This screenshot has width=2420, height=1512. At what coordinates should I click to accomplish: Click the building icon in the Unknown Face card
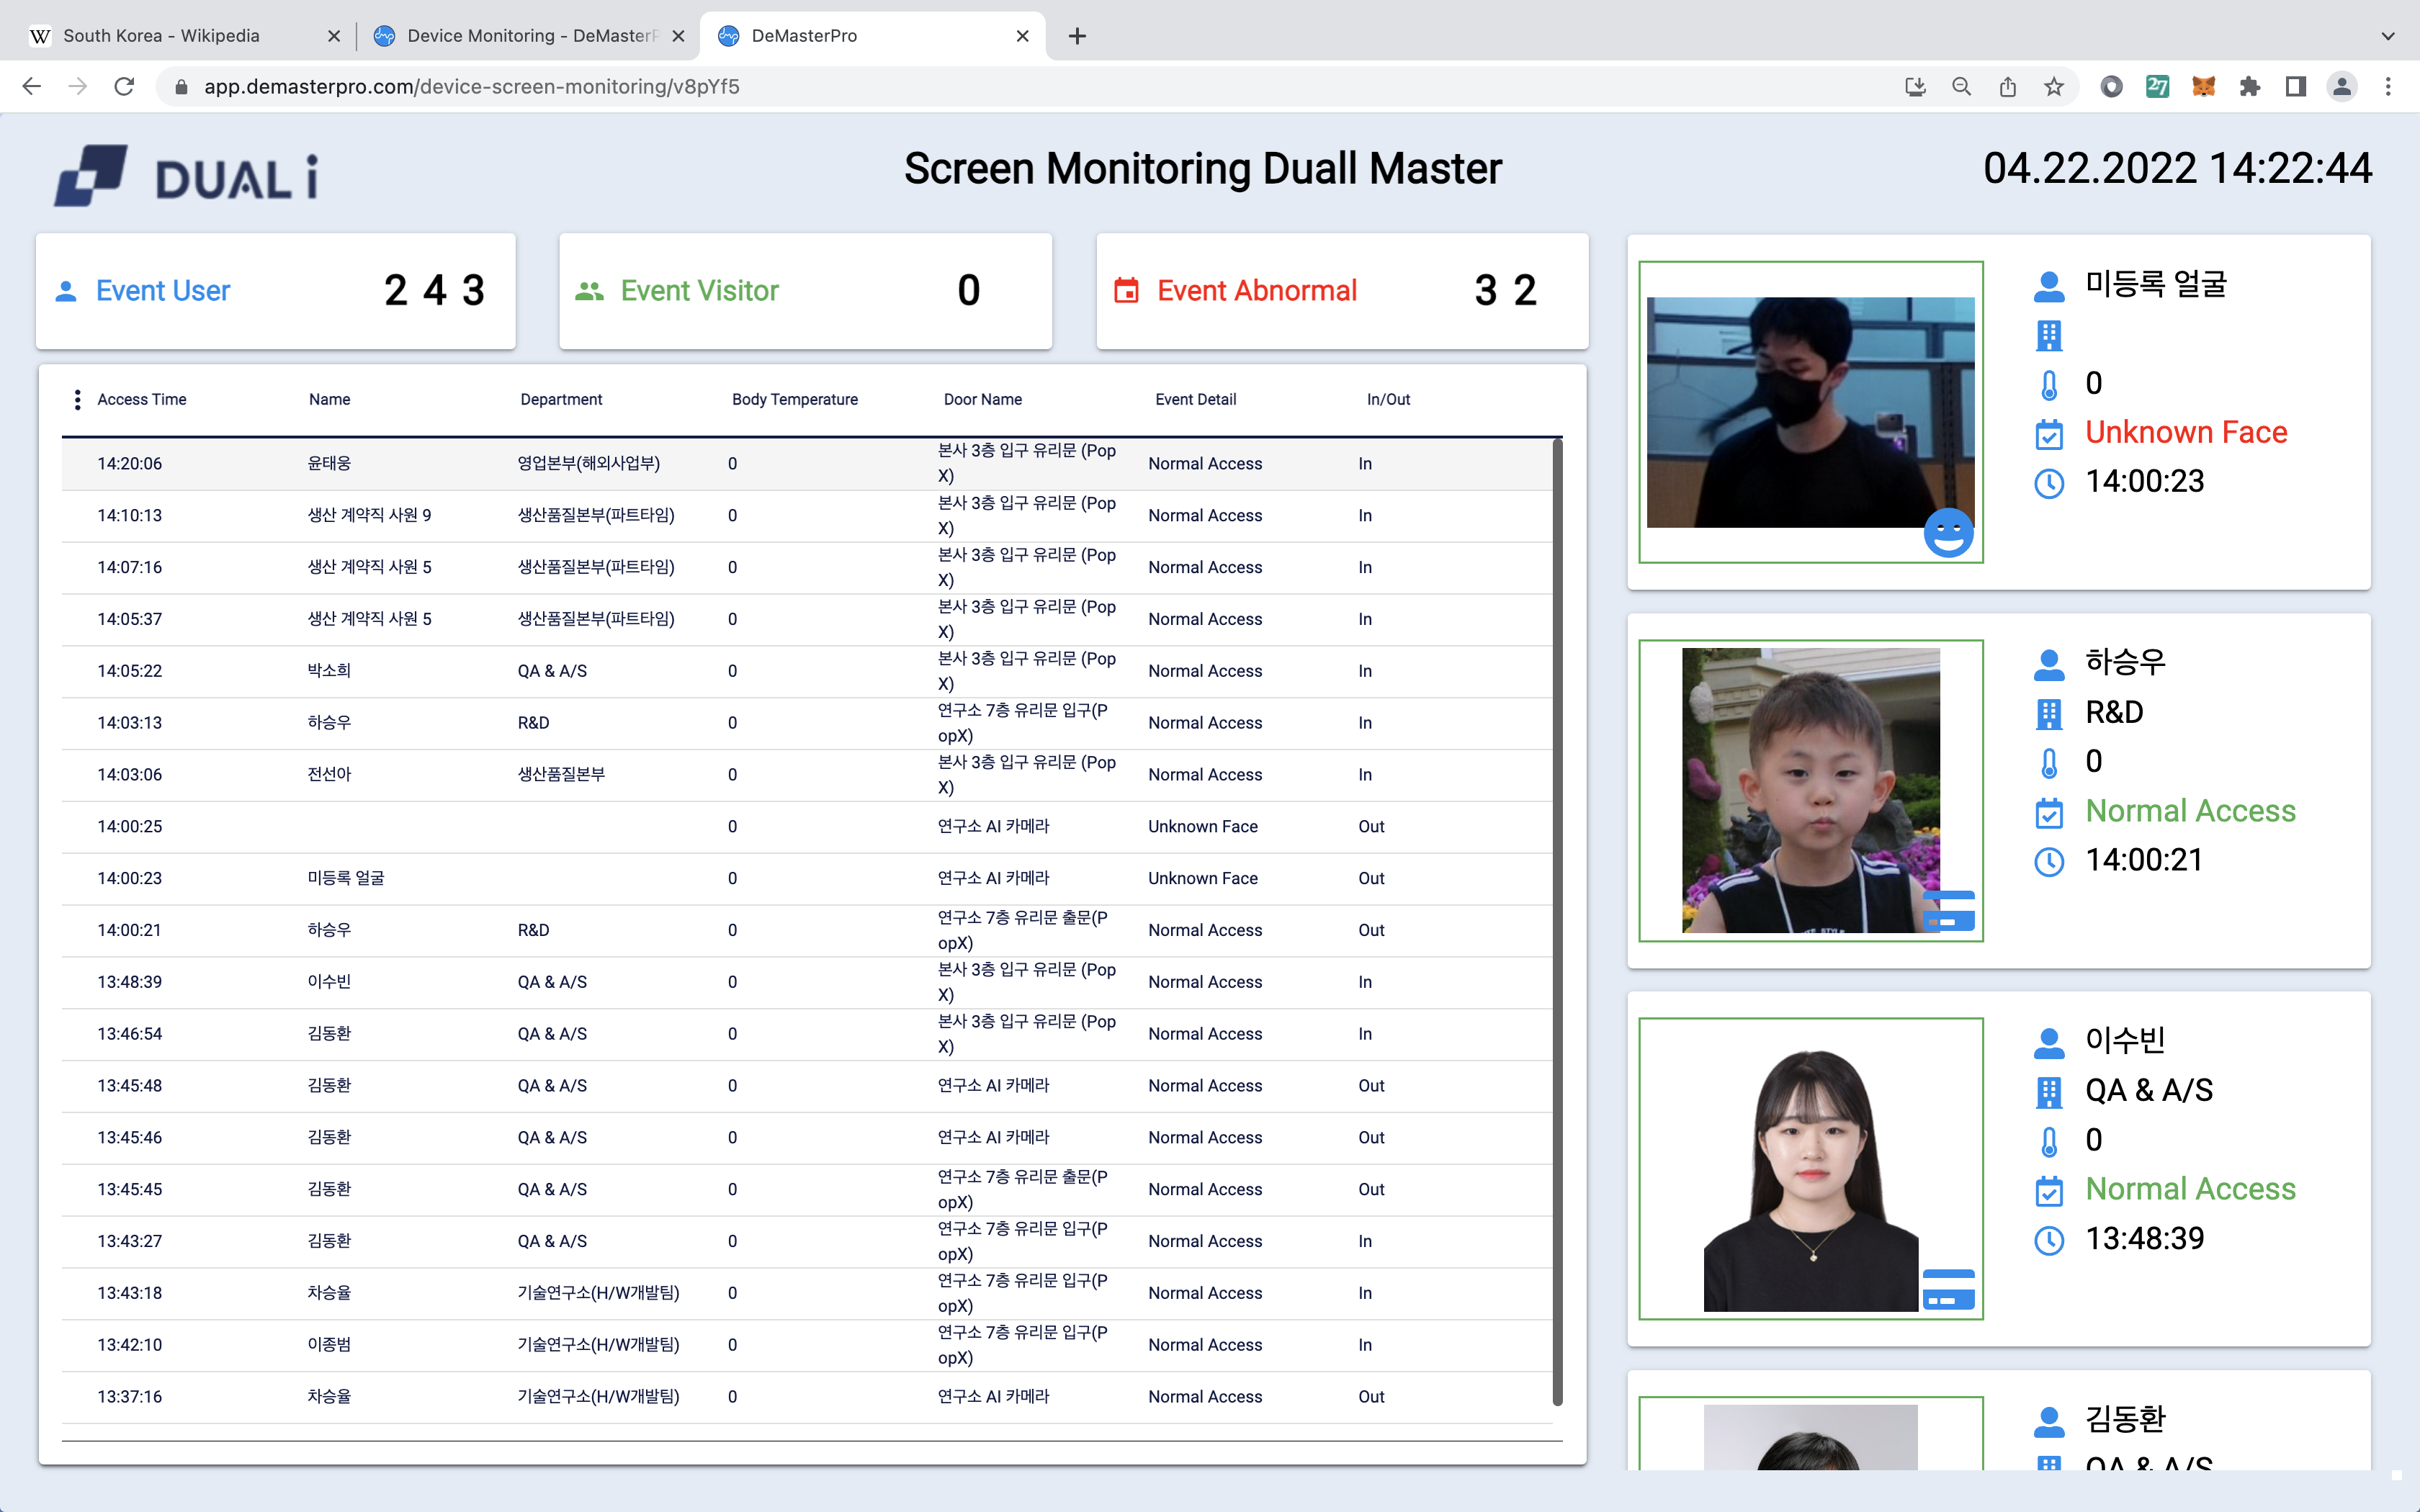[x=2049, y=336]
